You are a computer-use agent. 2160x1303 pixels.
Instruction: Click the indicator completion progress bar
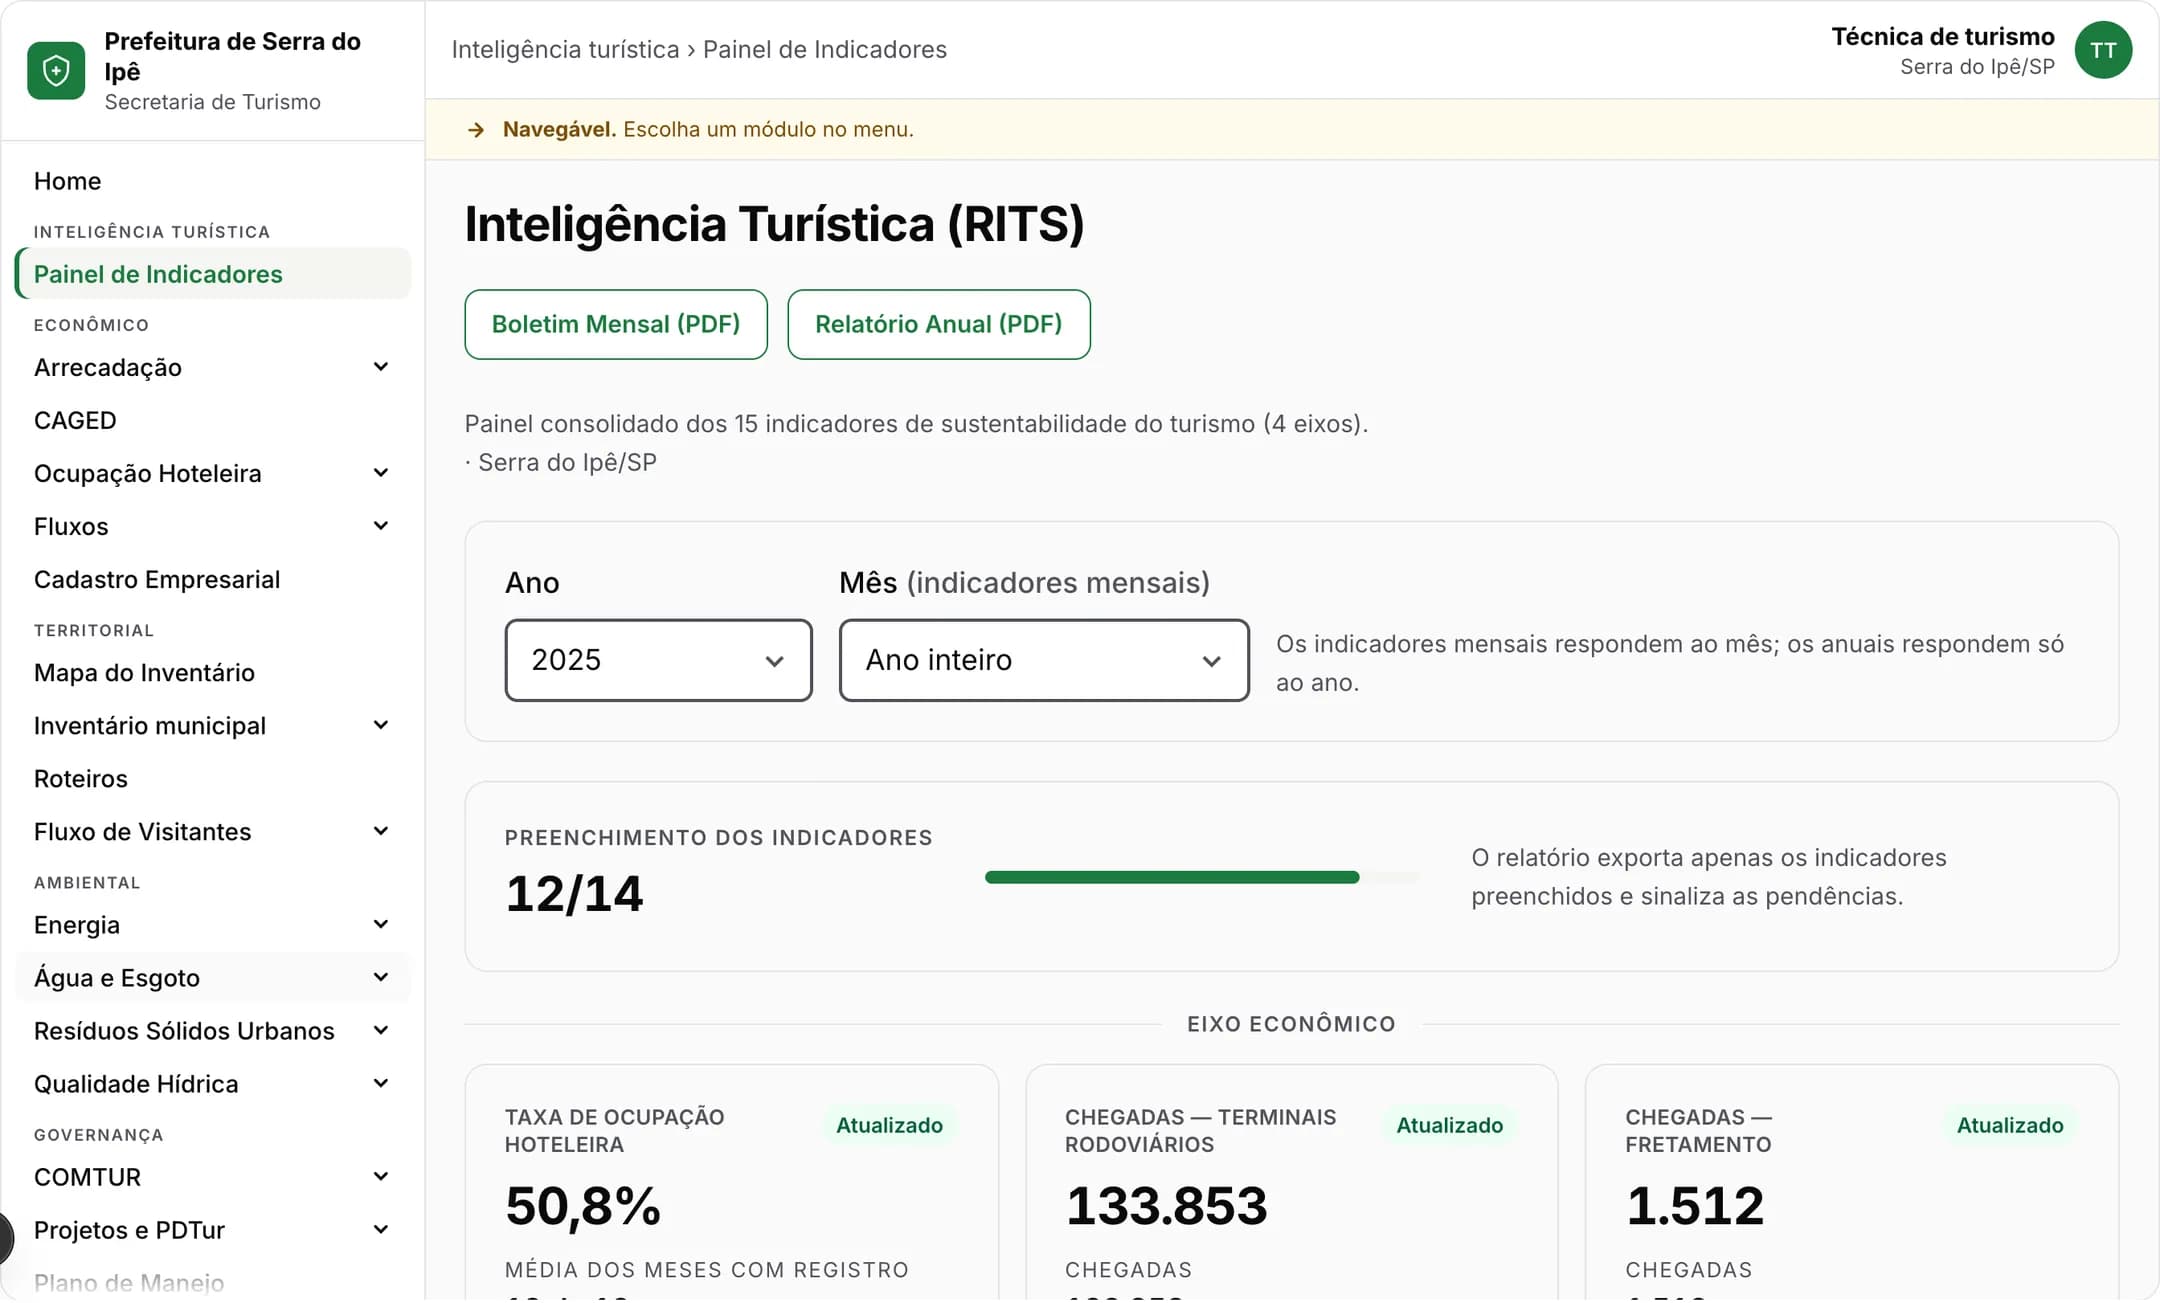(1202, 877)
